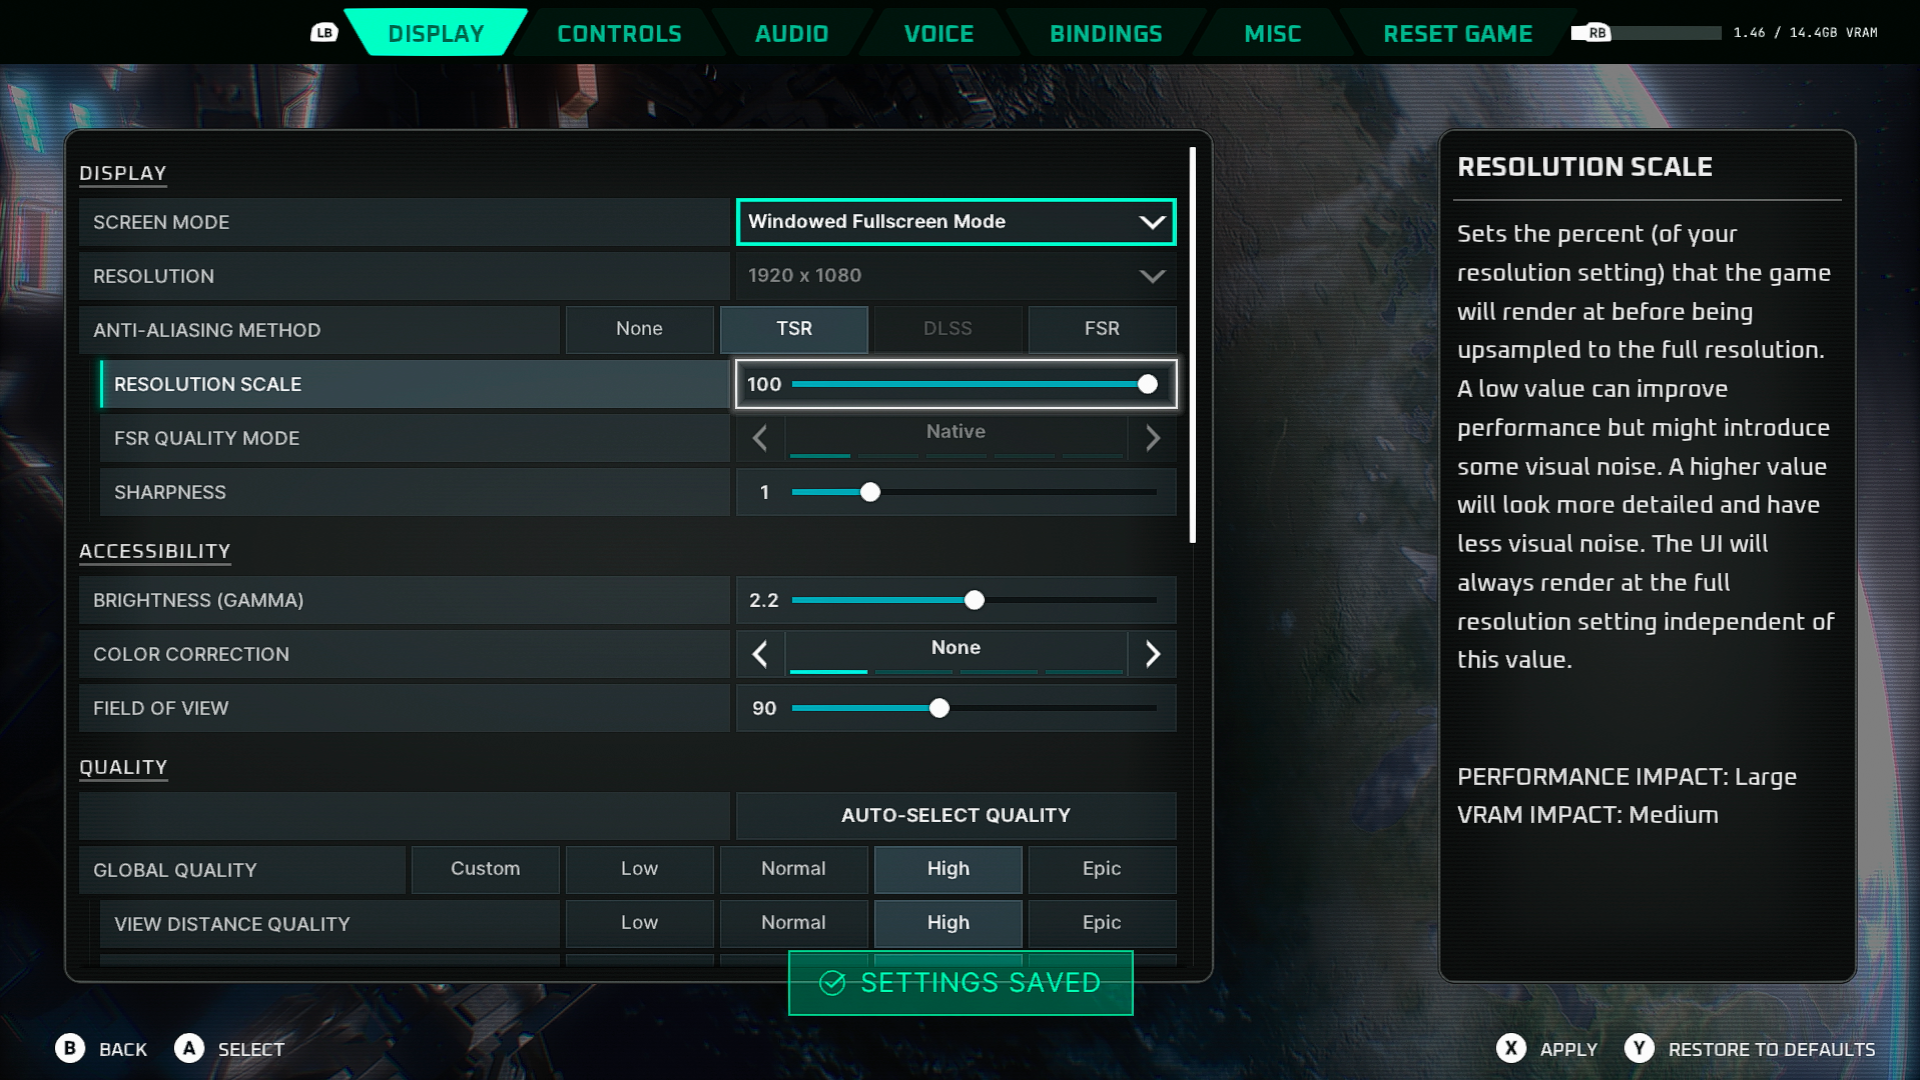Select FSR anti-aliasing option
The height and width of the screenshot is (1080, 1920).
1101,329
